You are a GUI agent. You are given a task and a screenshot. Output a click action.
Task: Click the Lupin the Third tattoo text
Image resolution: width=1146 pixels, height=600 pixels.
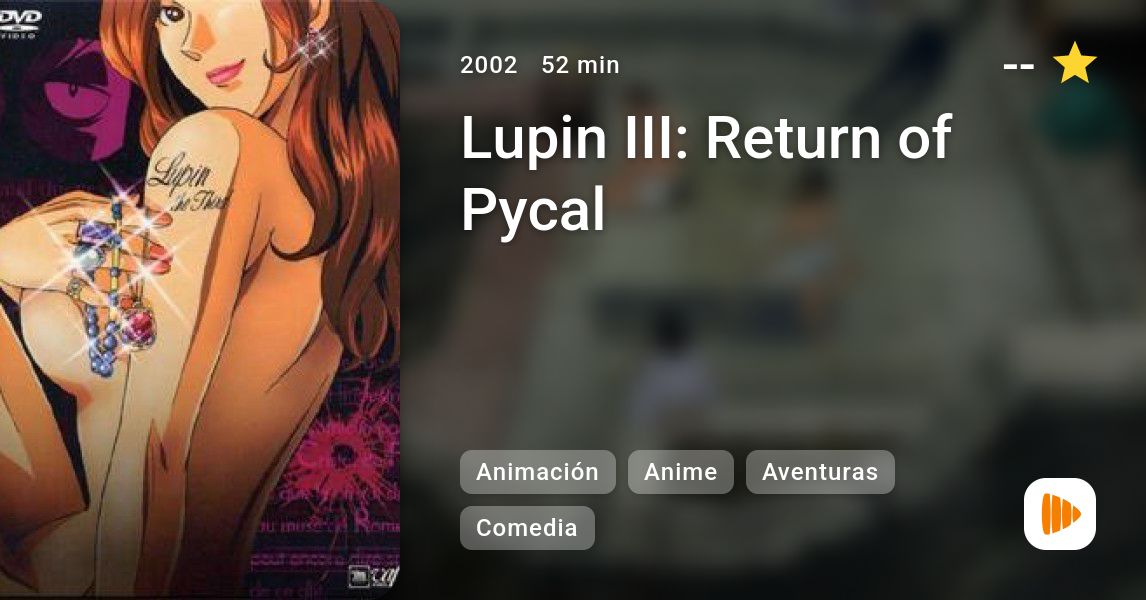click(188, 181)
